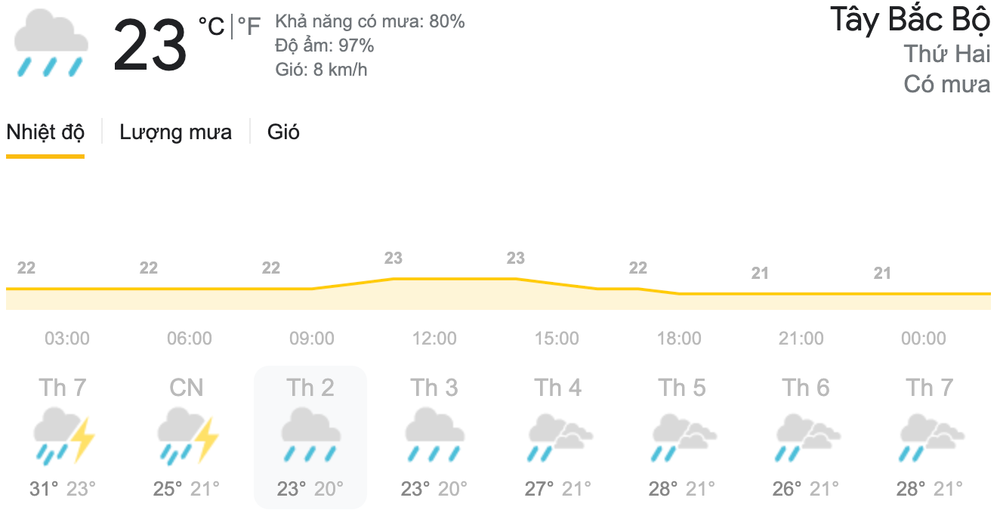This screenshot has width=1000, height=520.
Task: Select the 15:00 hour label
Action: (557, 338)
